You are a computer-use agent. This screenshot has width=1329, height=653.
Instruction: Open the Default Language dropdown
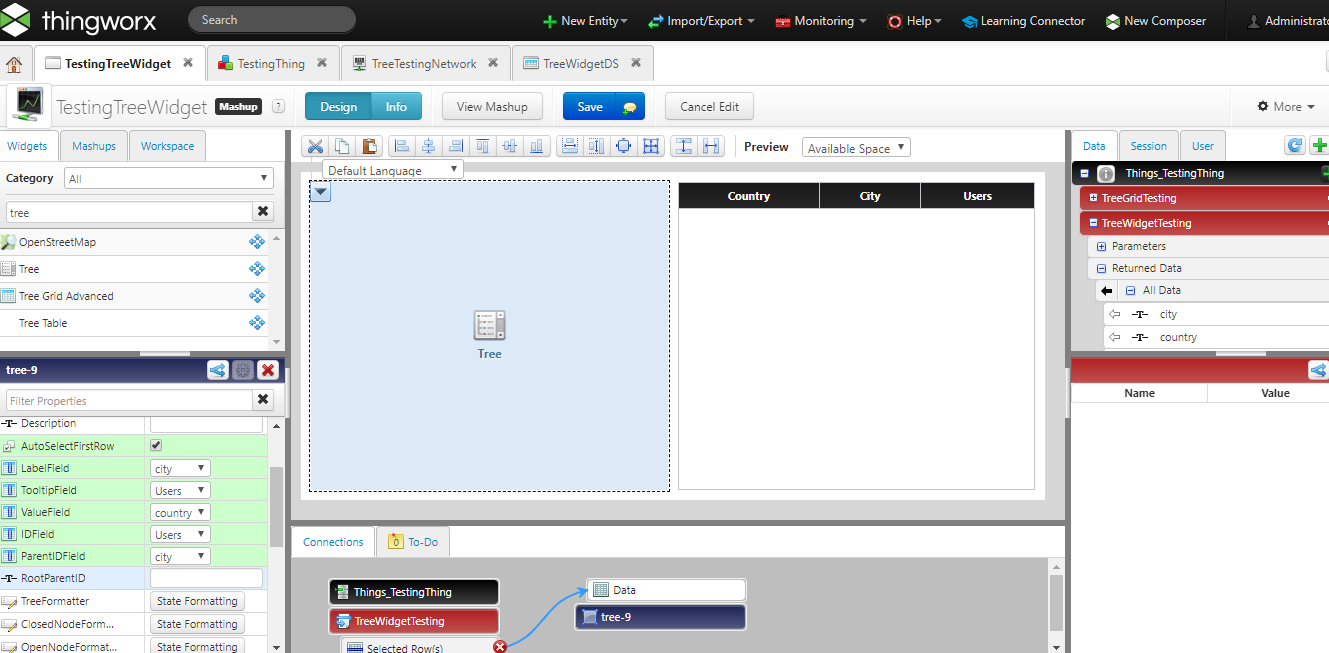(392, 169)
